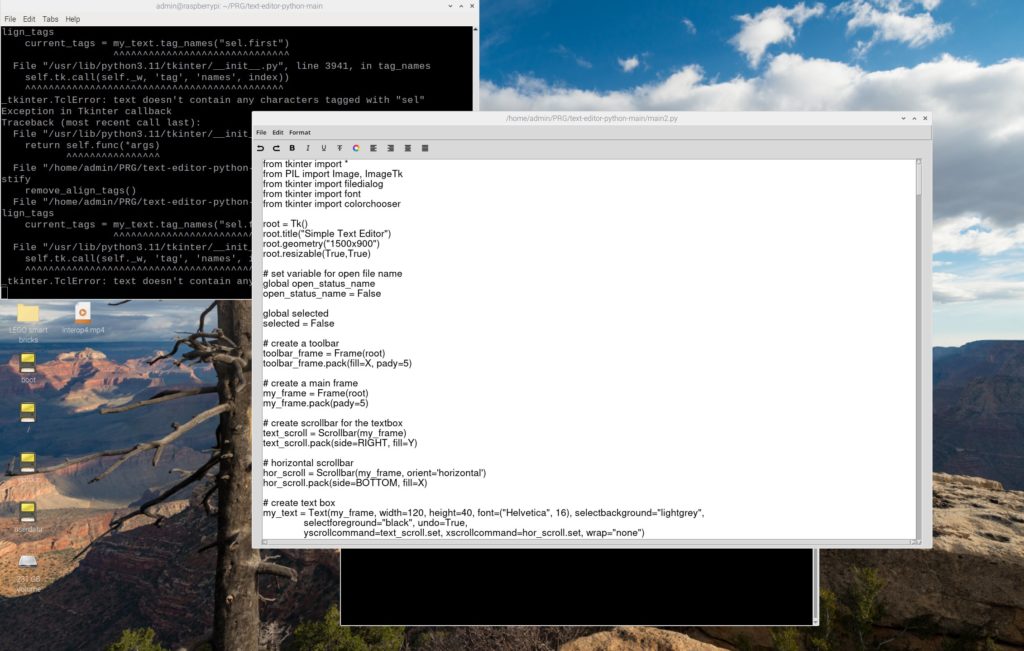Open the terminal's Tabs menu

click(50, 19)
